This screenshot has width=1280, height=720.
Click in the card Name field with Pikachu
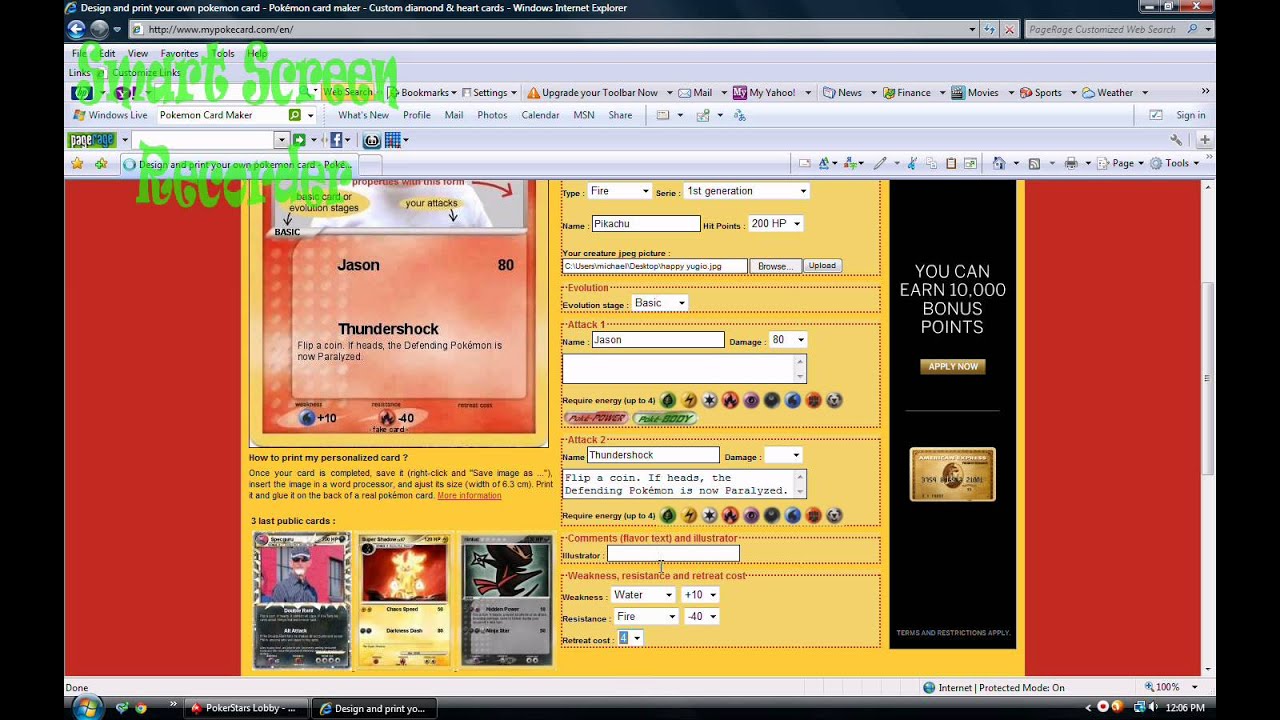(645, 224)
